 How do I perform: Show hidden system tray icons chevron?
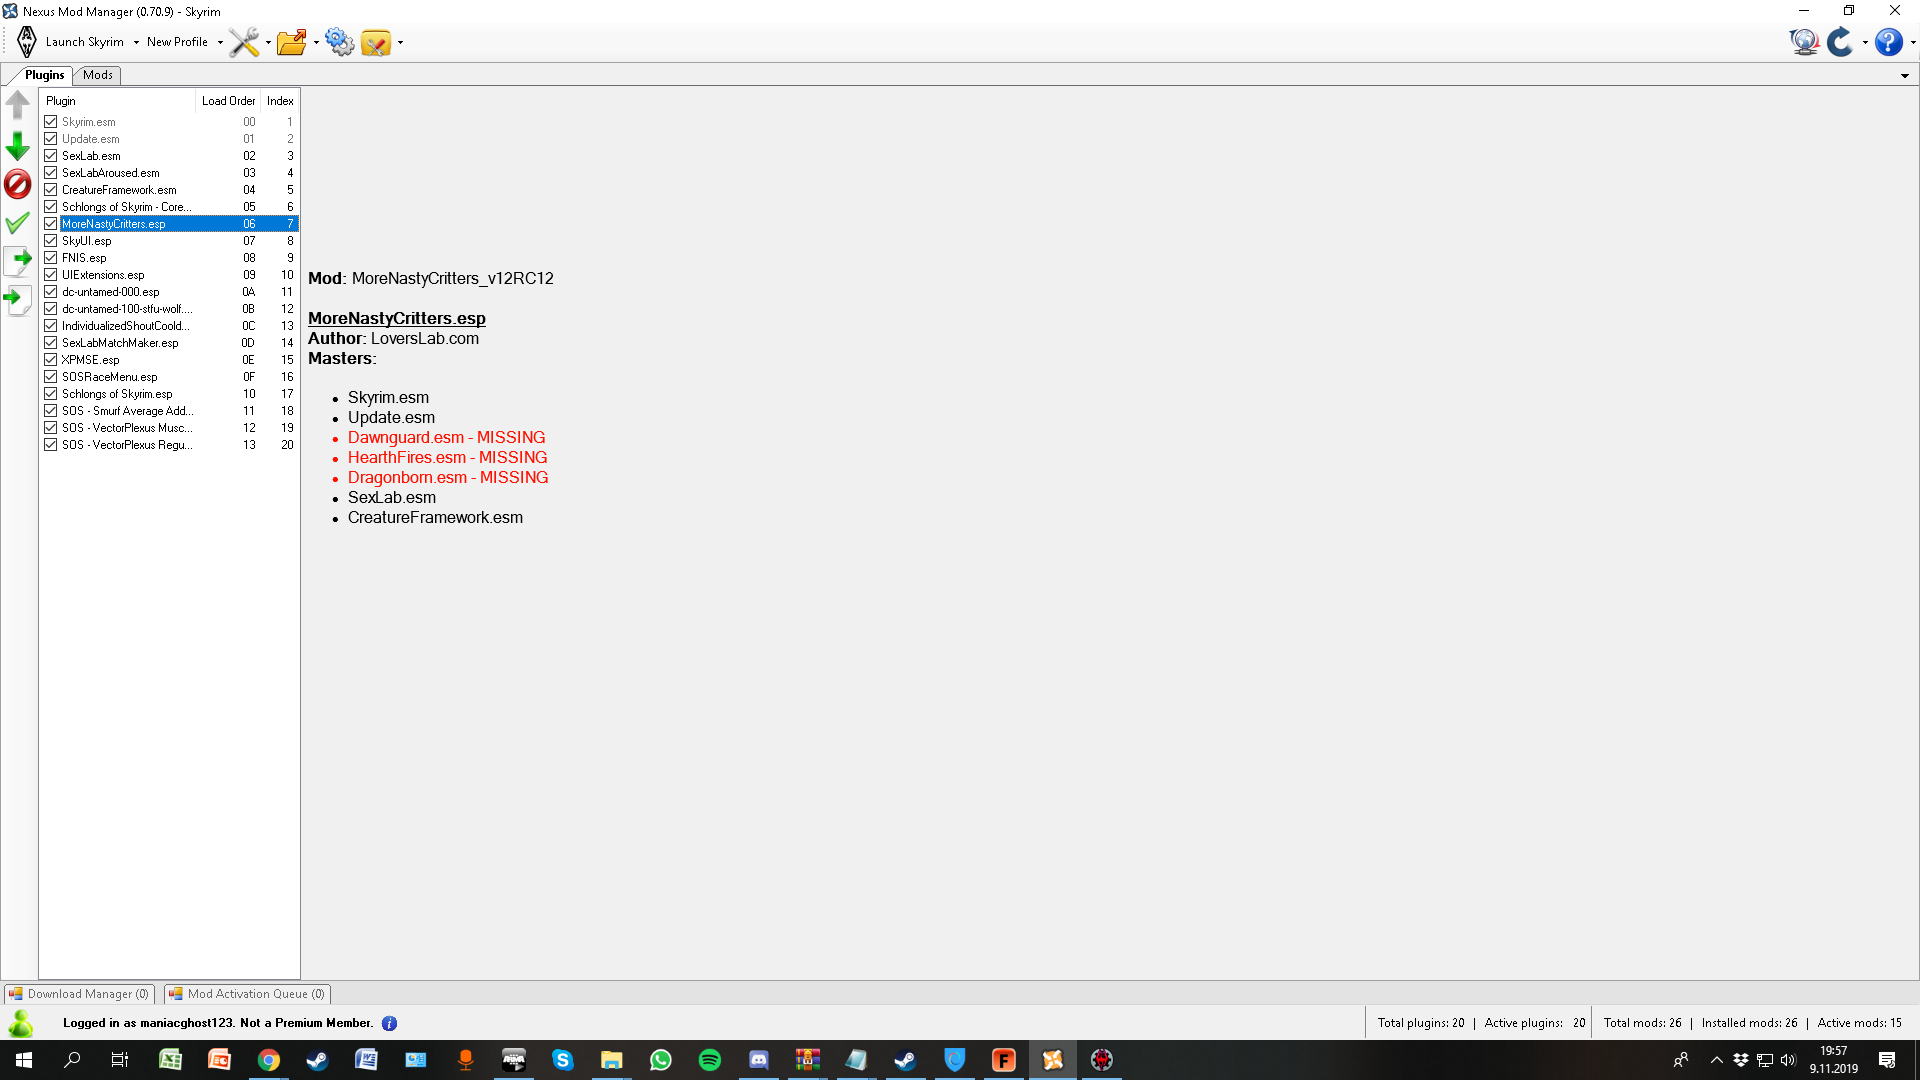(1716, 1060)
